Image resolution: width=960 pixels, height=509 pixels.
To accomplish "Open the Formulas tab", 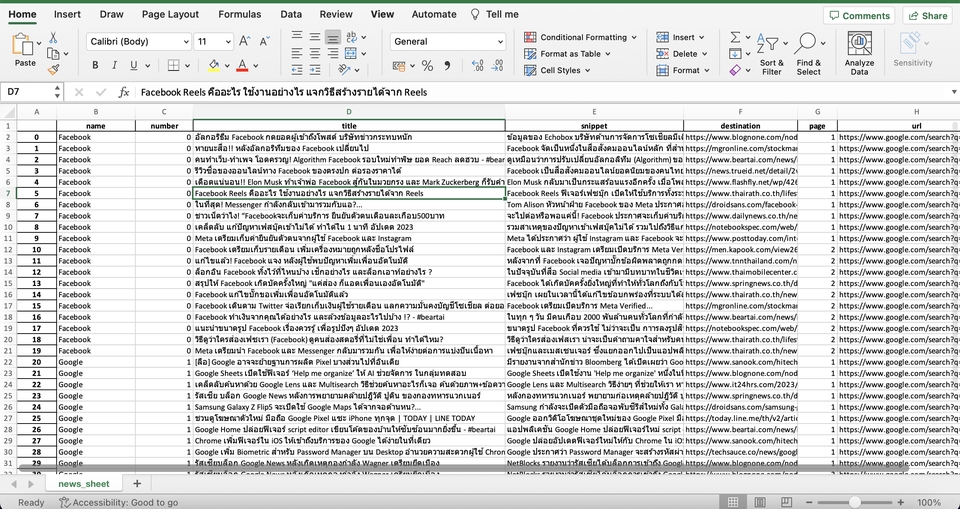I will (239, 14).
